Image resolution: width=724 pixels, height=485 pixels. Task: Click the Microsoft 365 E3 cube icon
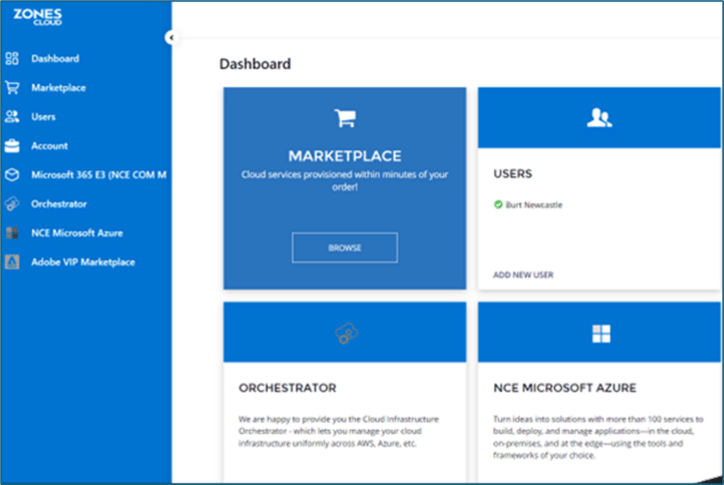pos(12,175)
